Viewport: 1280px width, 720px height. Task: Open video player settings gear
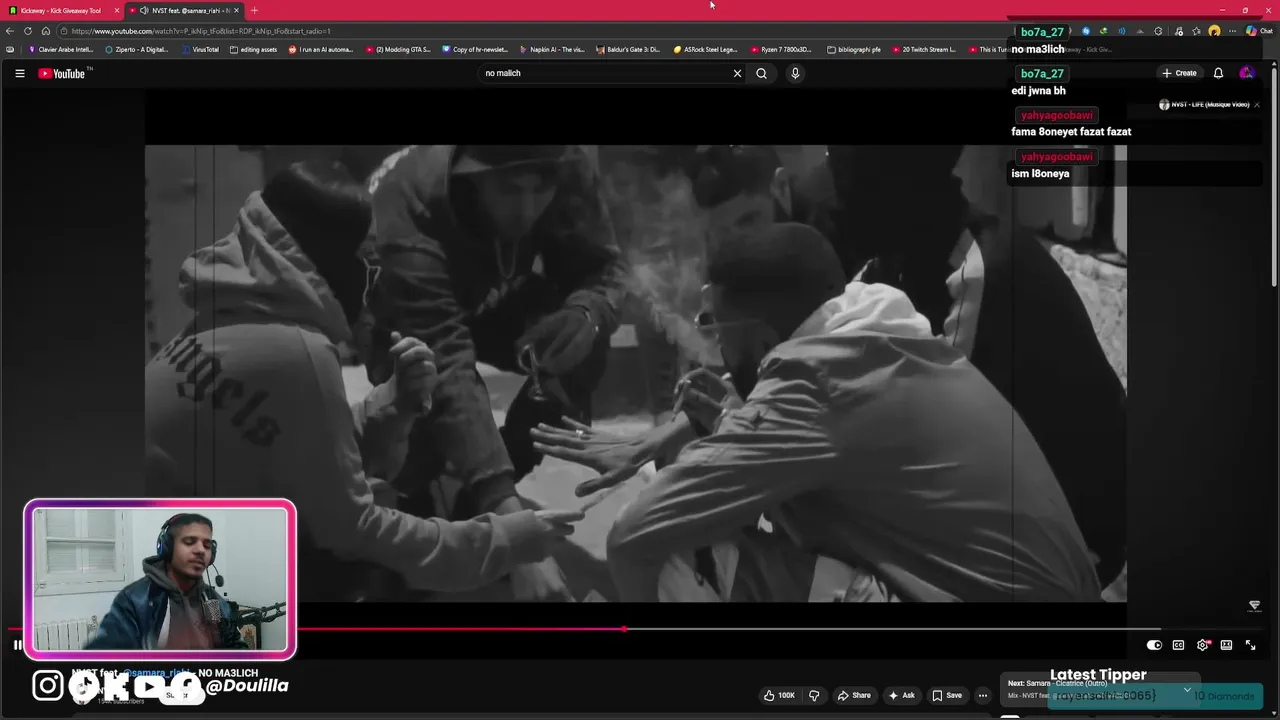[1202, 645]
